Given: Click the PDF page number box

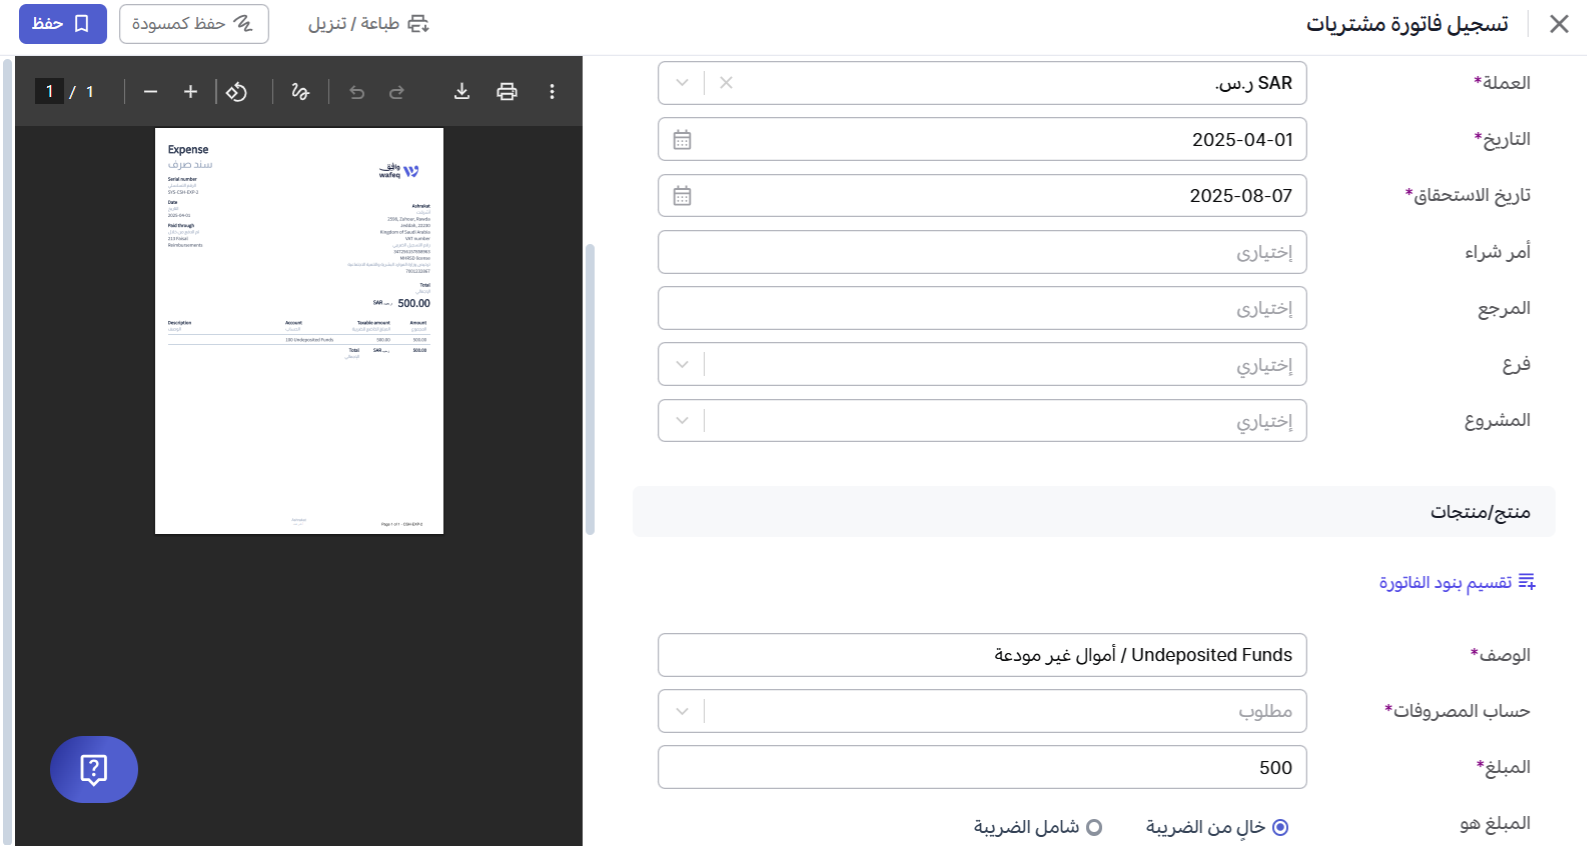Looking at the screenshot, I should (49, 92).
